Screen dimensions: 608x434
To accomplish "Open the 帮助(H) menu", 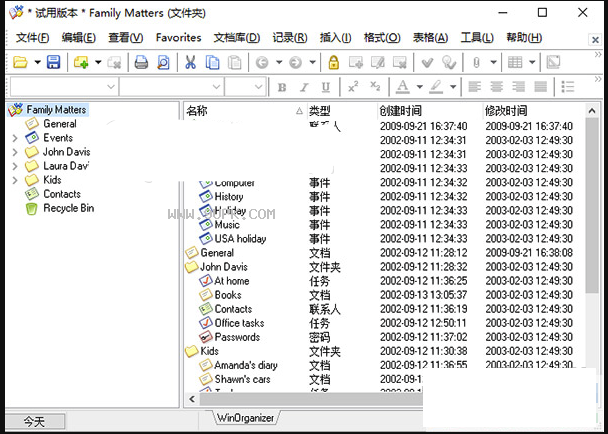I will tap(524, 38).
